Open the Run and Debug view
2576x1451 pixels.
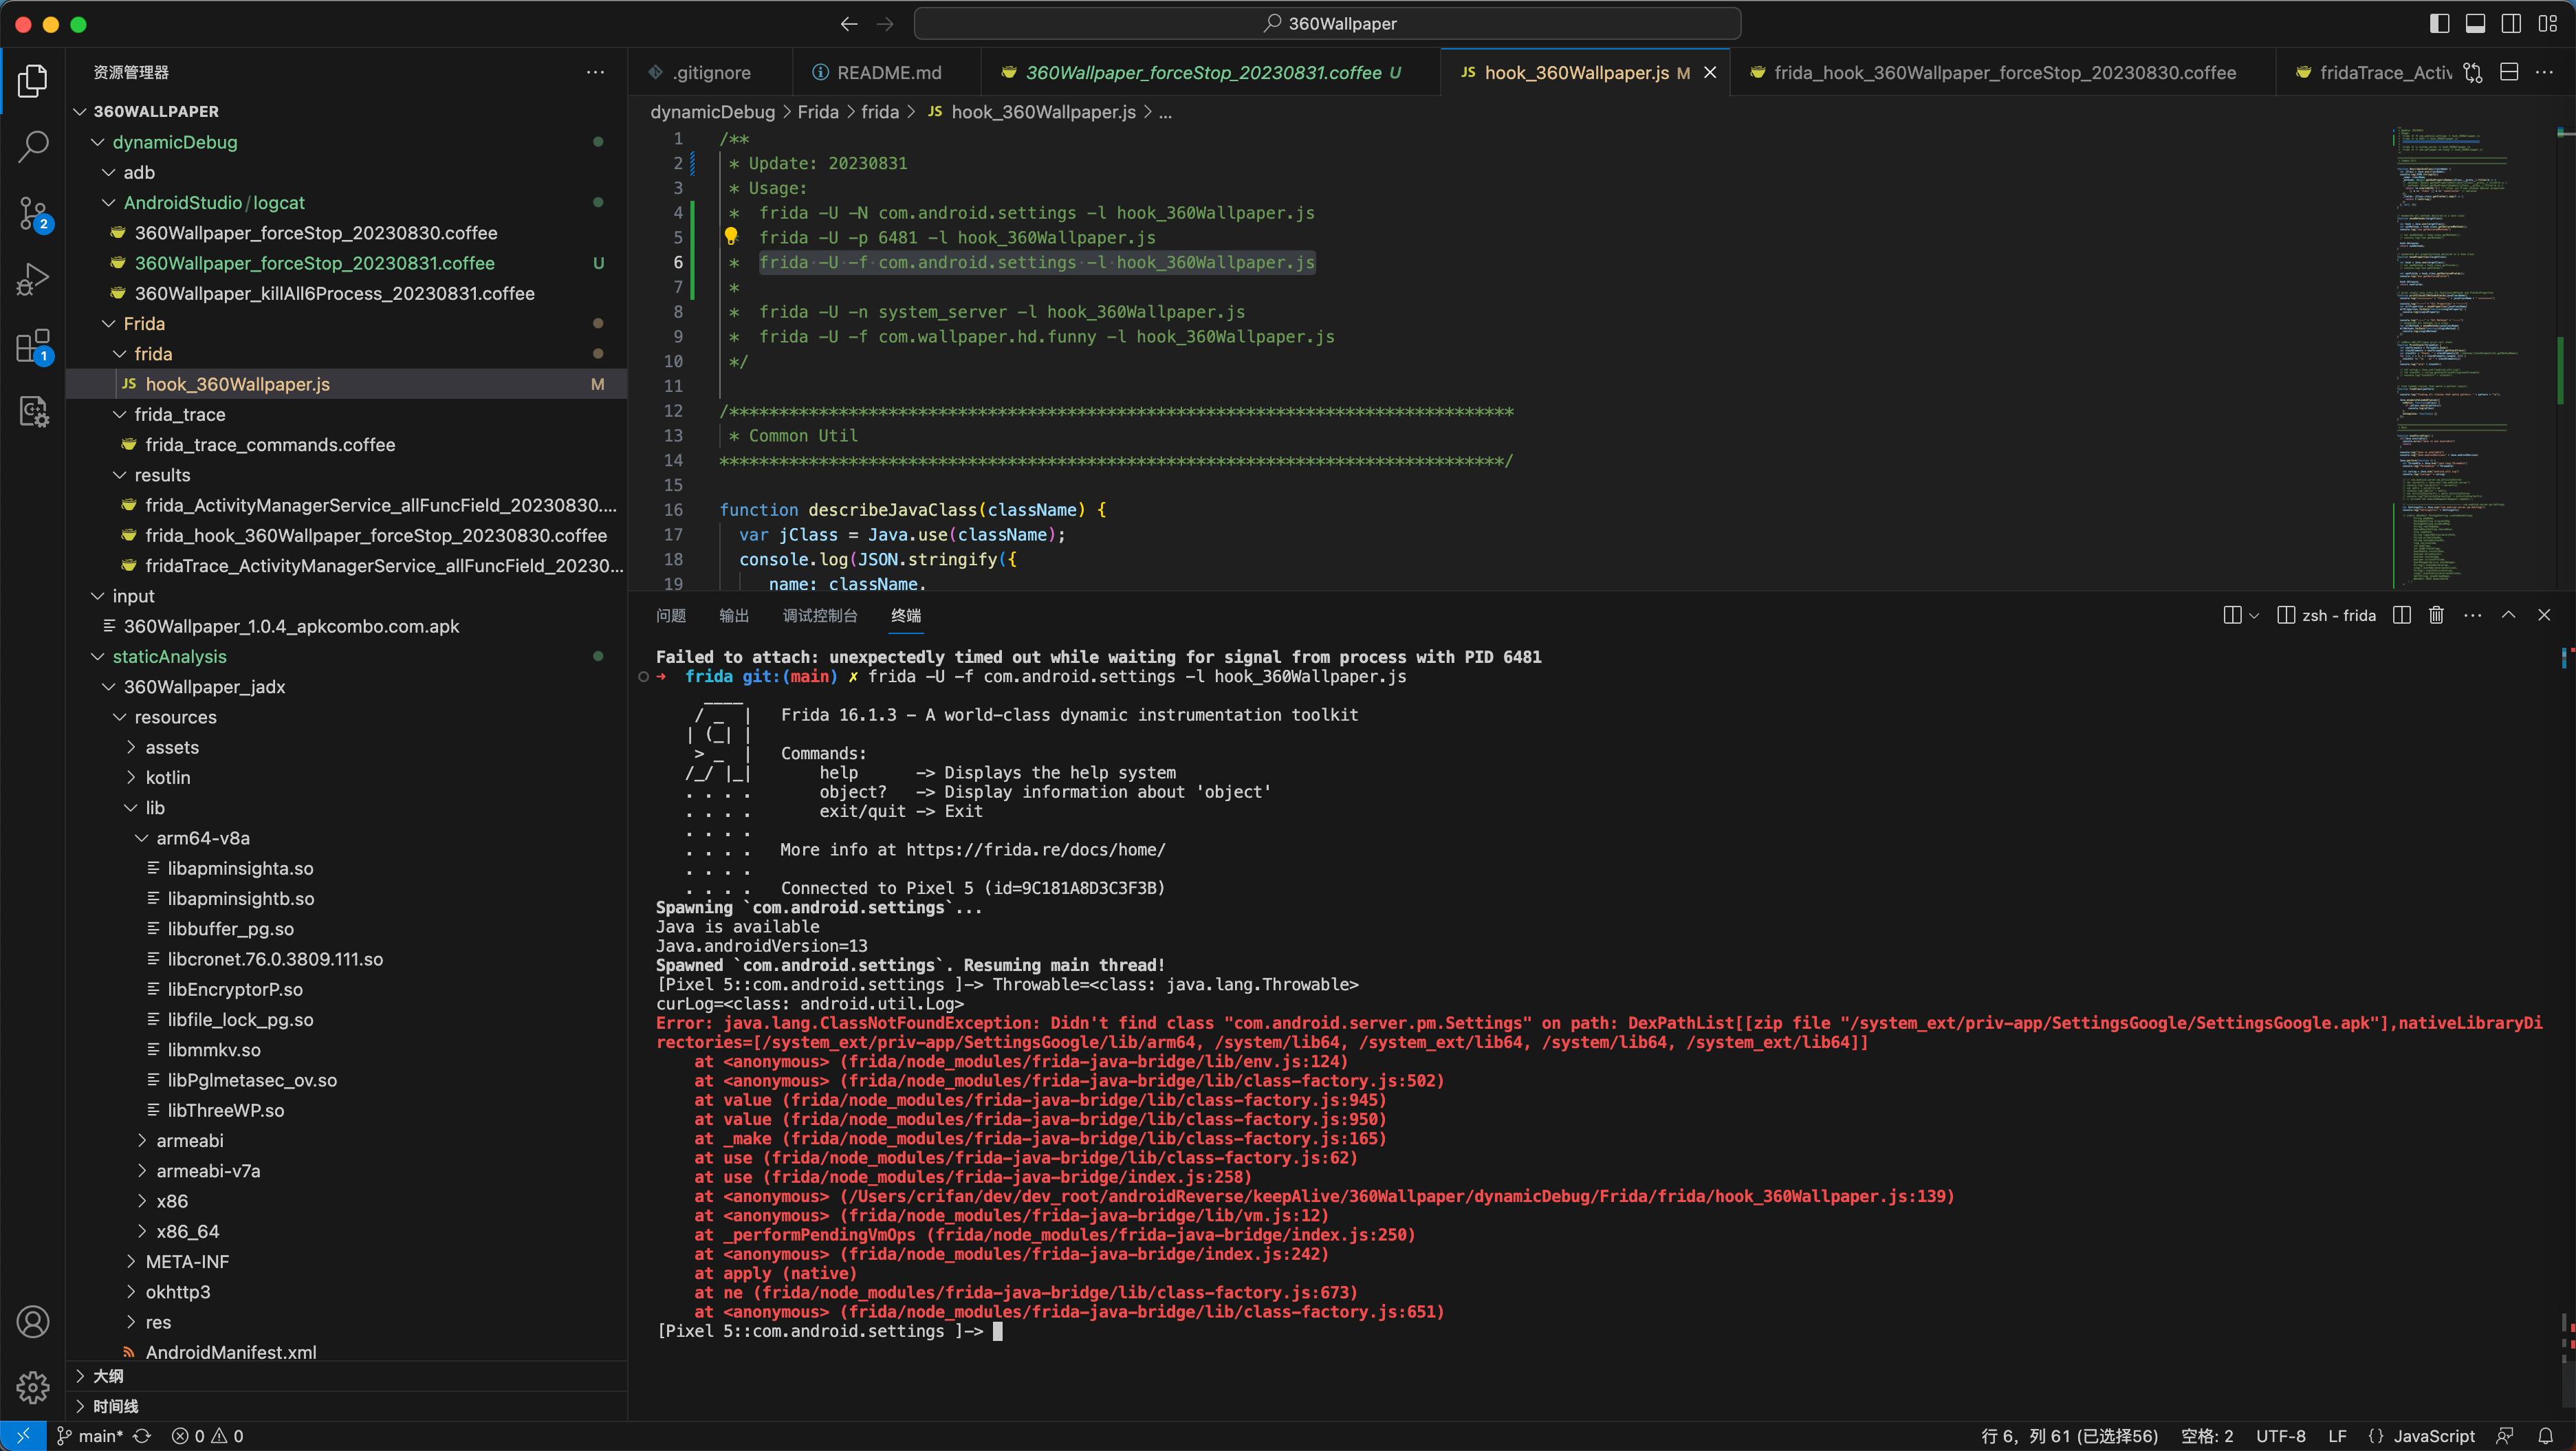33,278
